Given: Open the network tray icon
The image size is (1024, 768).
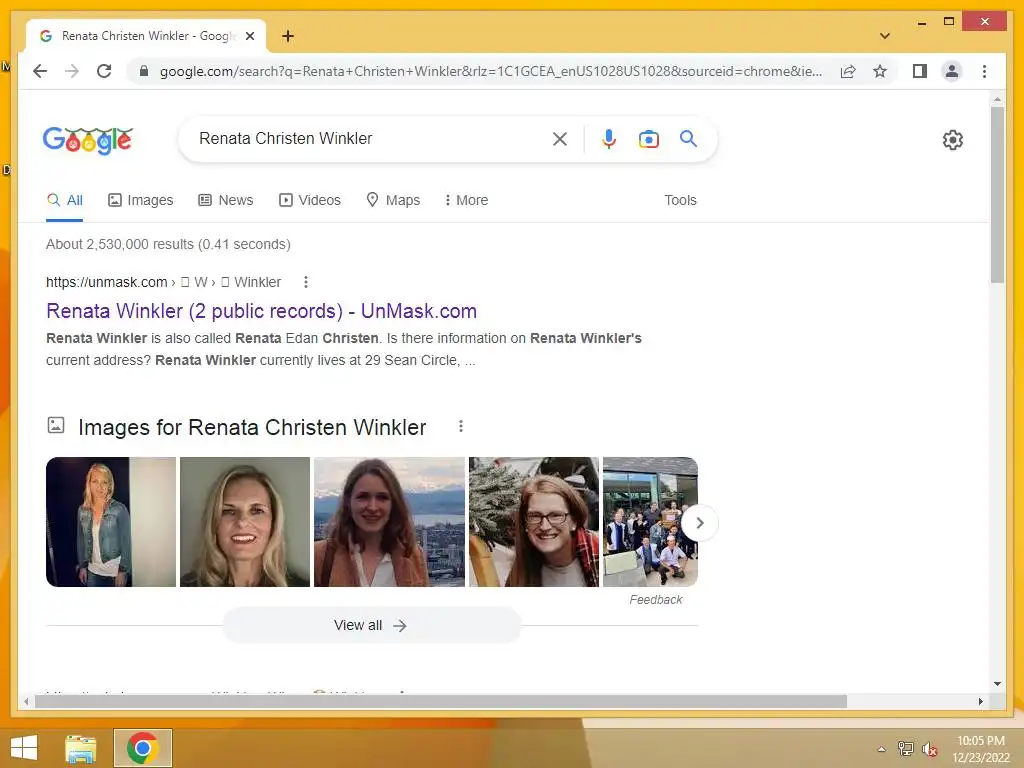Looking at the screenshot, I should click(x=905, y=748).
